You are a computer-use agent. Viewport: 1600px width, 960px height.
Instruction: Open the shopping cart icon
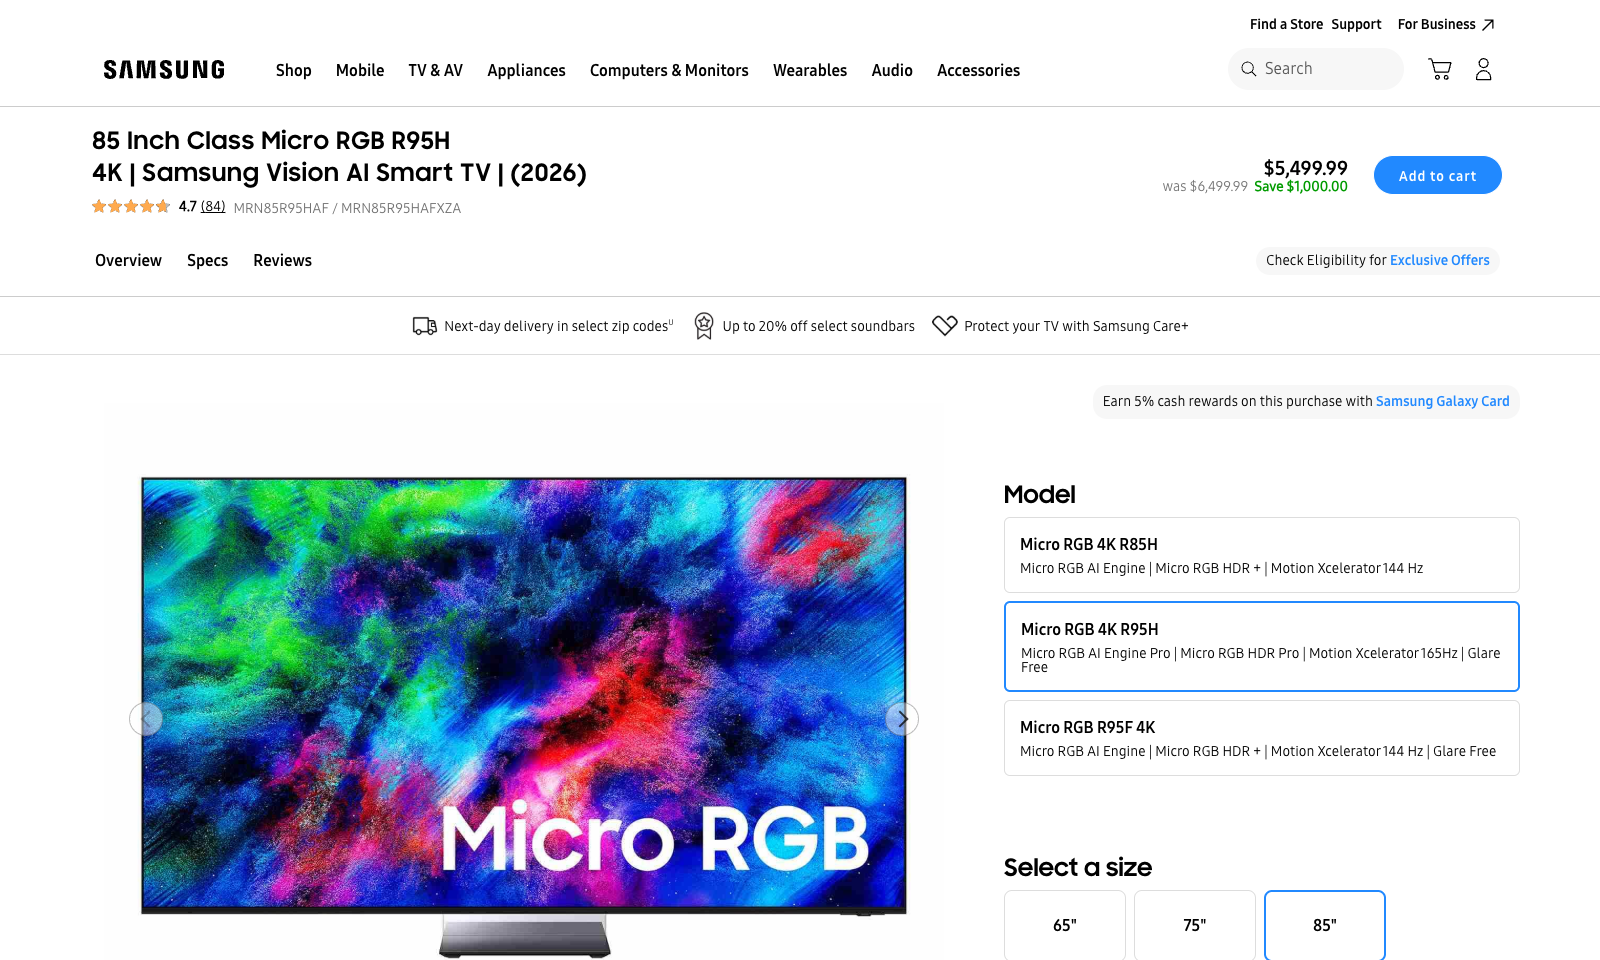click(x=1440, y=69)
